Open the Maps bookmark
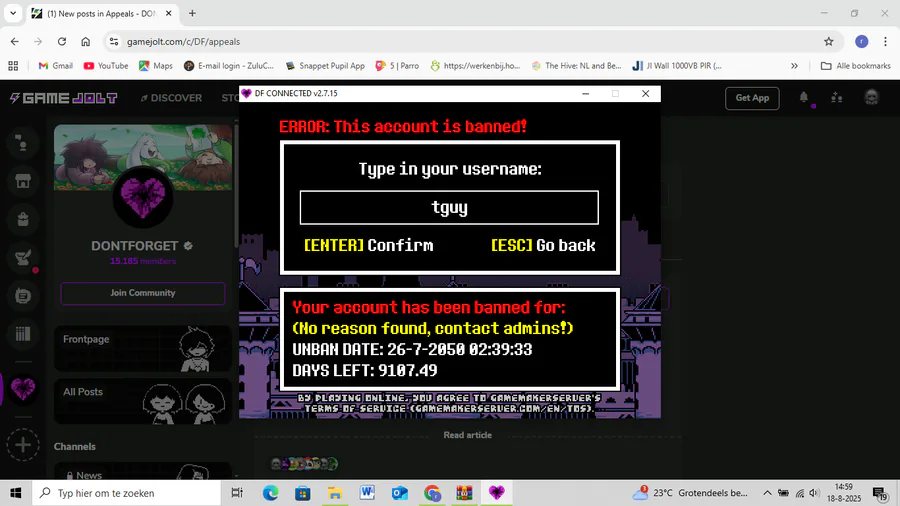Screen dimensions: 900x506 156,66
